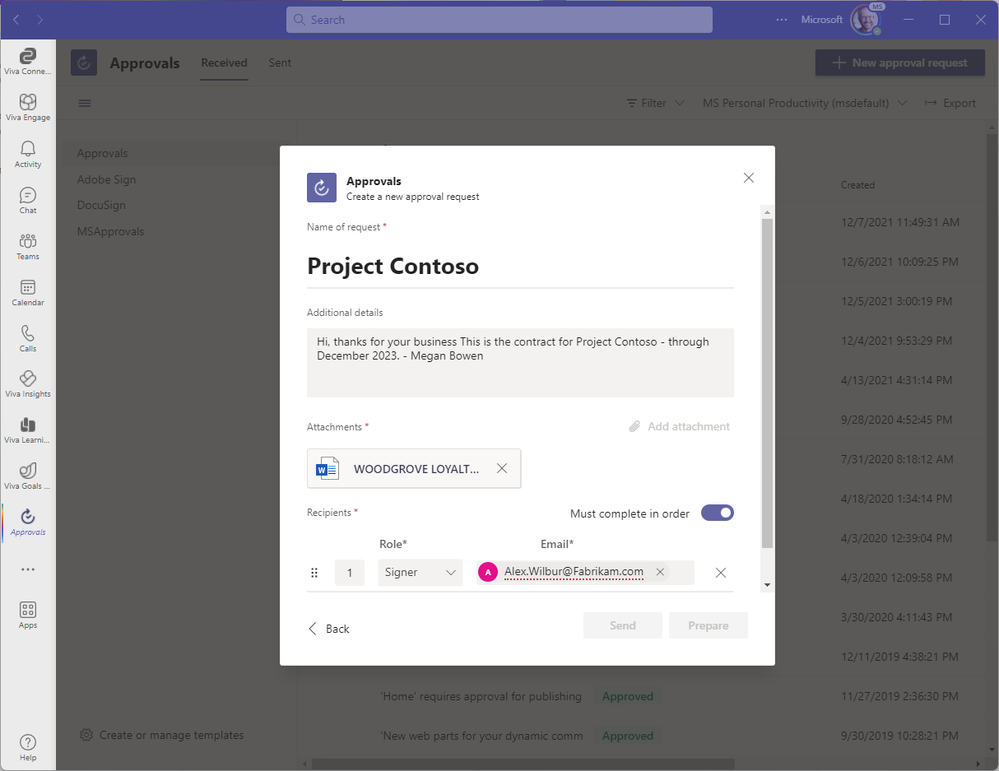Click Add attachment
The width and height of the screenshot is (999, 771).
tap(679, 426)
